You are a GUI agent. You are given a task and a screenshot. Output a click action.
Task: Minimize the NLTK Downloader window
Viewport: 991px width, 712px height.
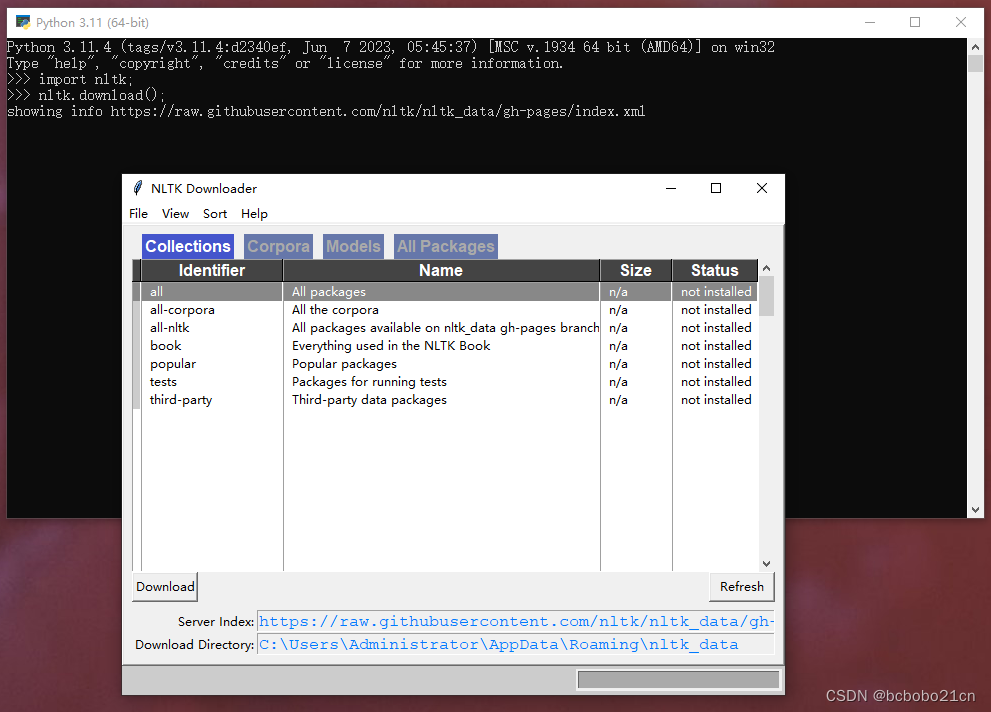[671, 188]
